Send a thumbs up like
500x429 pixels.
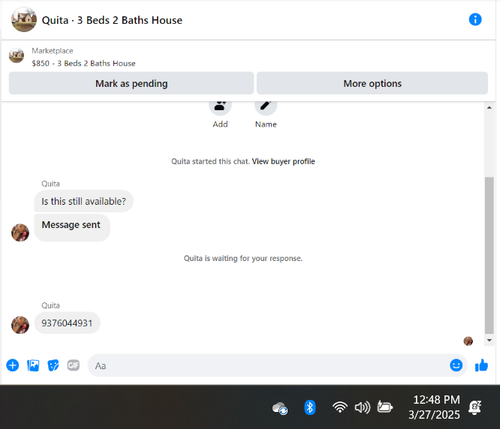tap(482, 365)
